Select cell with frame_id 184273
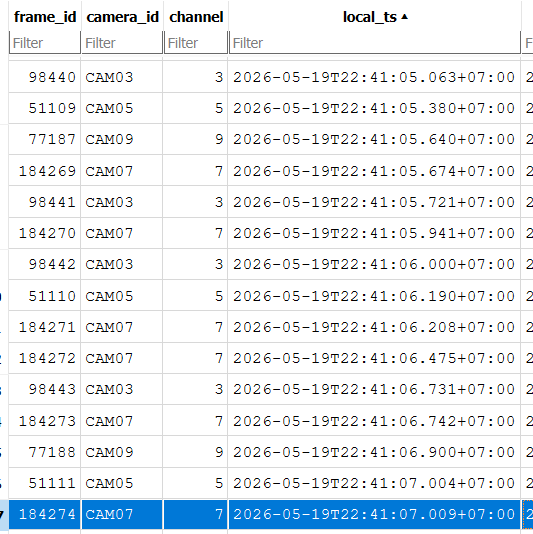 point(45,421)
